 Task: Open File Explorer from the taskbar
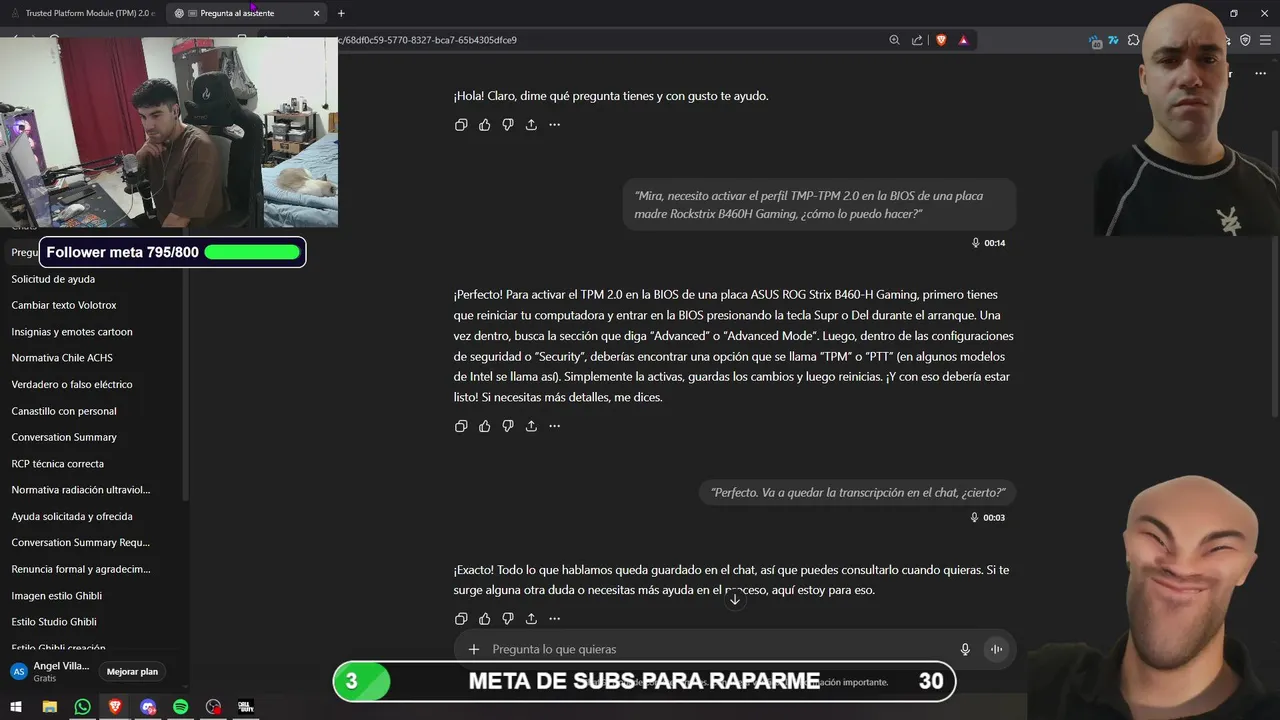click(x=49, y=707)
